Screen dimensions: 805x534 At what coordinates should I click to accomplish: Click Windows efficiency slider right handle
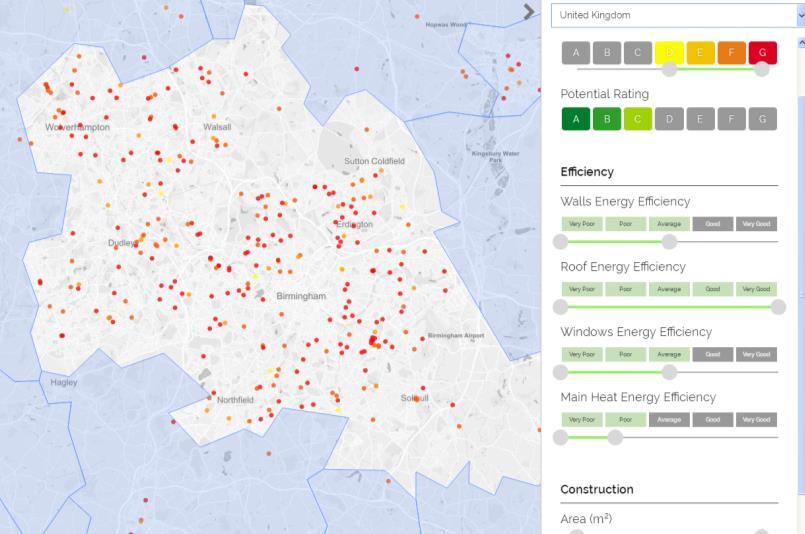tap(669, 372)
